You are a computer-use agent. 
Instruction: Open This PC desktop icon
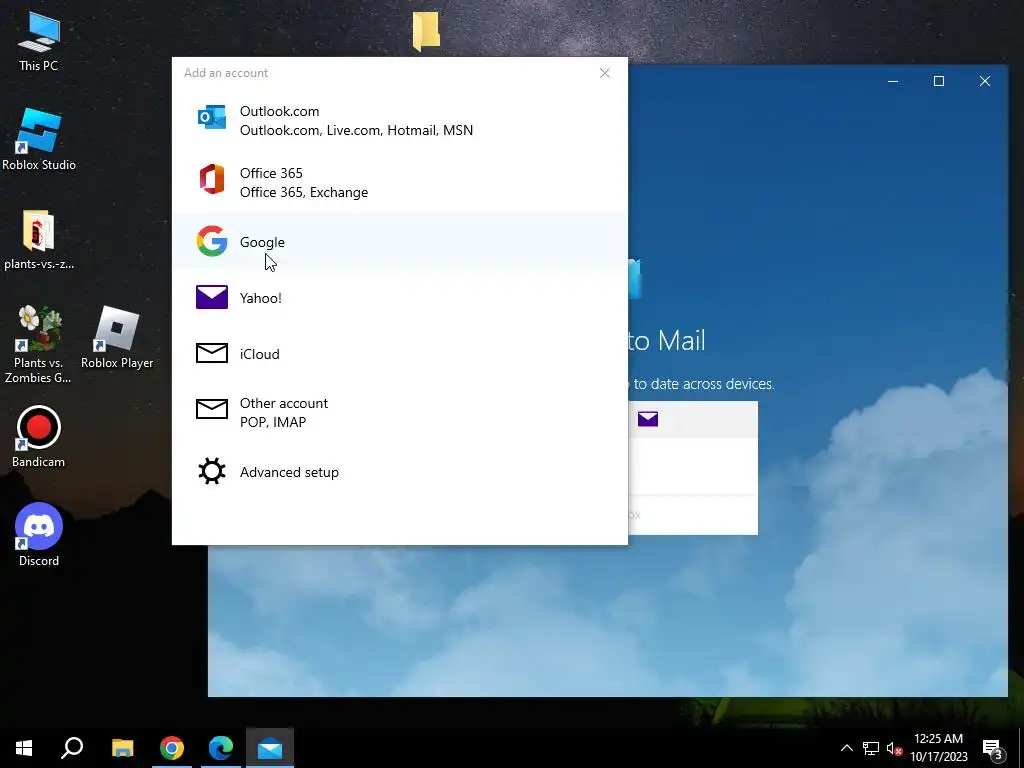click(39, 42)
